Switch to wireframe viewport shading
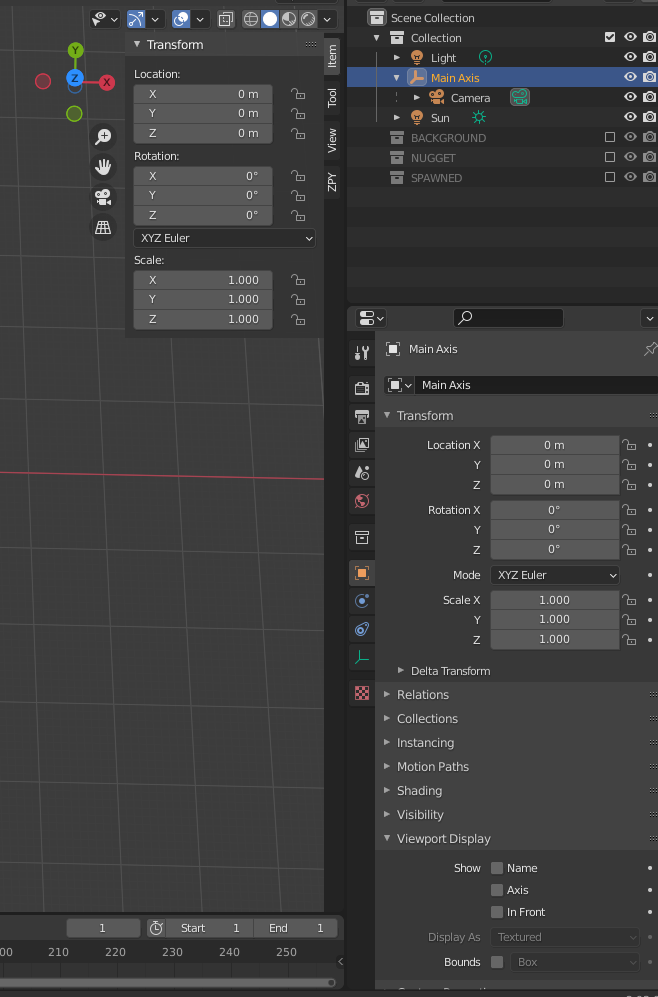Image resolution: width=658 pixels, height=997 pixels. [251, 19]
